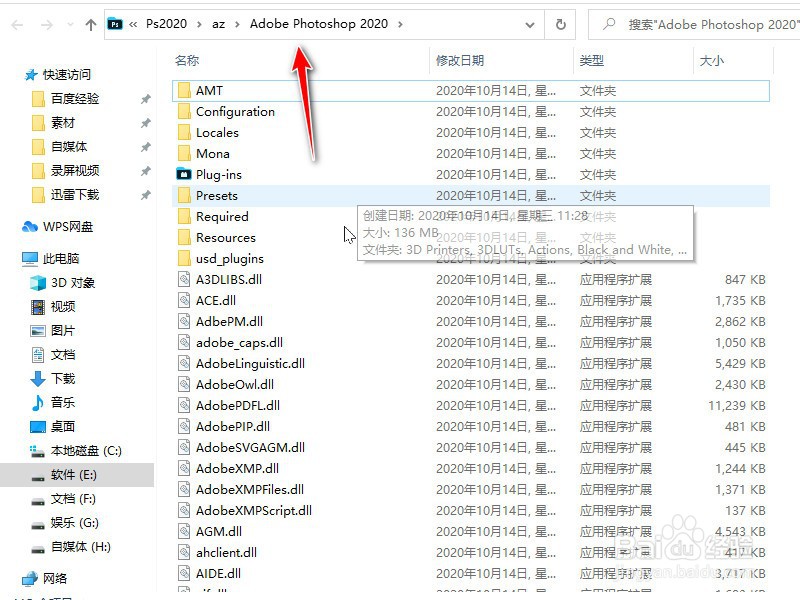Refresh the folder view
The width and height of the screenshot is (800, 600).
561,24
